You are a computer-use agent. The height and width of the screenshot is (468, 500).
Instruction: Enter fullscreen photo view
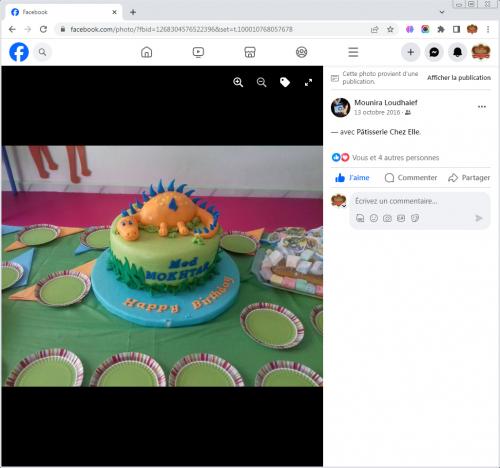click(308, 82)
